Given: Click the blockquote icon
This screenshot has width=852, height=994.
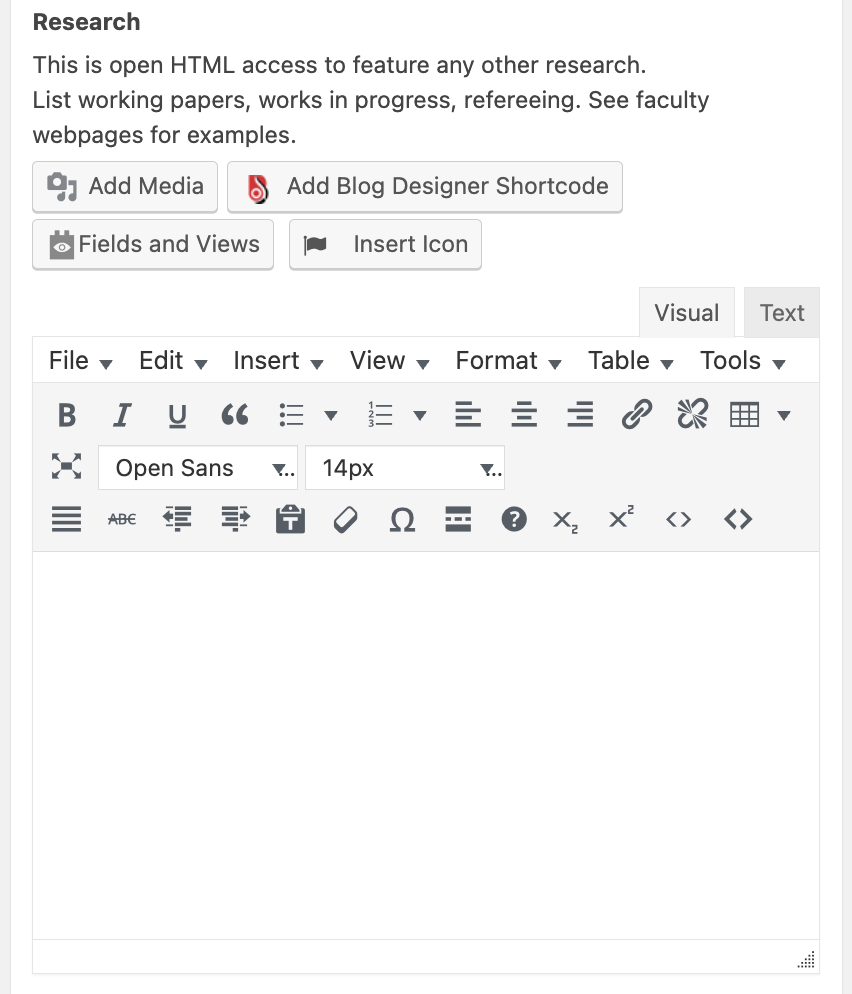Looking at the screenshot, I should [x=234, y=414].
